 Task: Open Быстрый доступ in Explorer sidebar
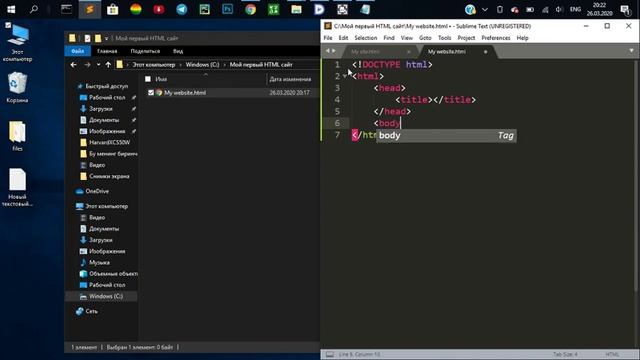tap(107, 86)
